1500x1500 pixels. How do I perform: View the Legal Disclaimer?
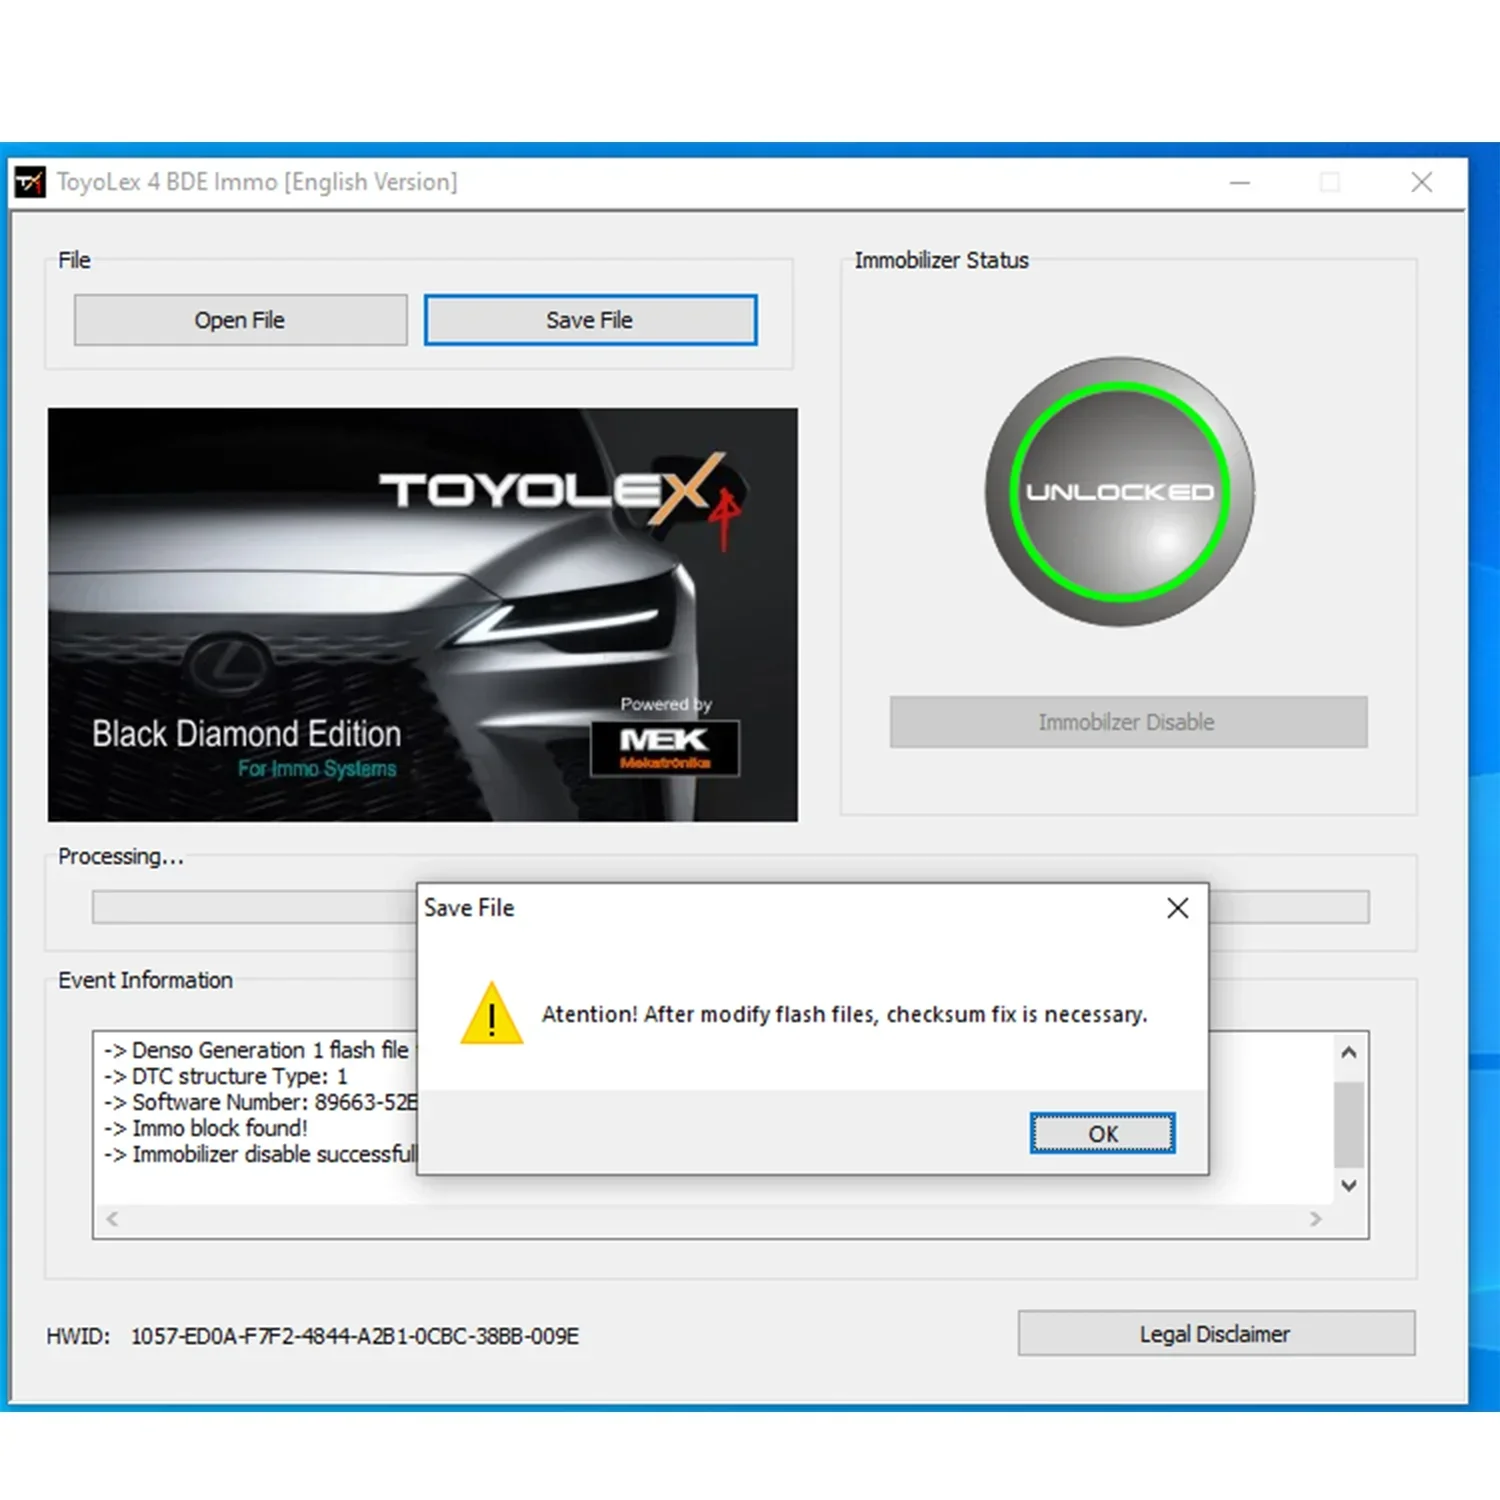tap(1214, 1333)
